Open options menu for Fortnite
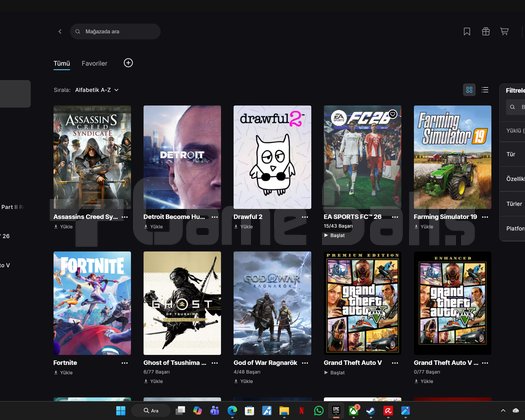525x420 pixels. [125, 363]
